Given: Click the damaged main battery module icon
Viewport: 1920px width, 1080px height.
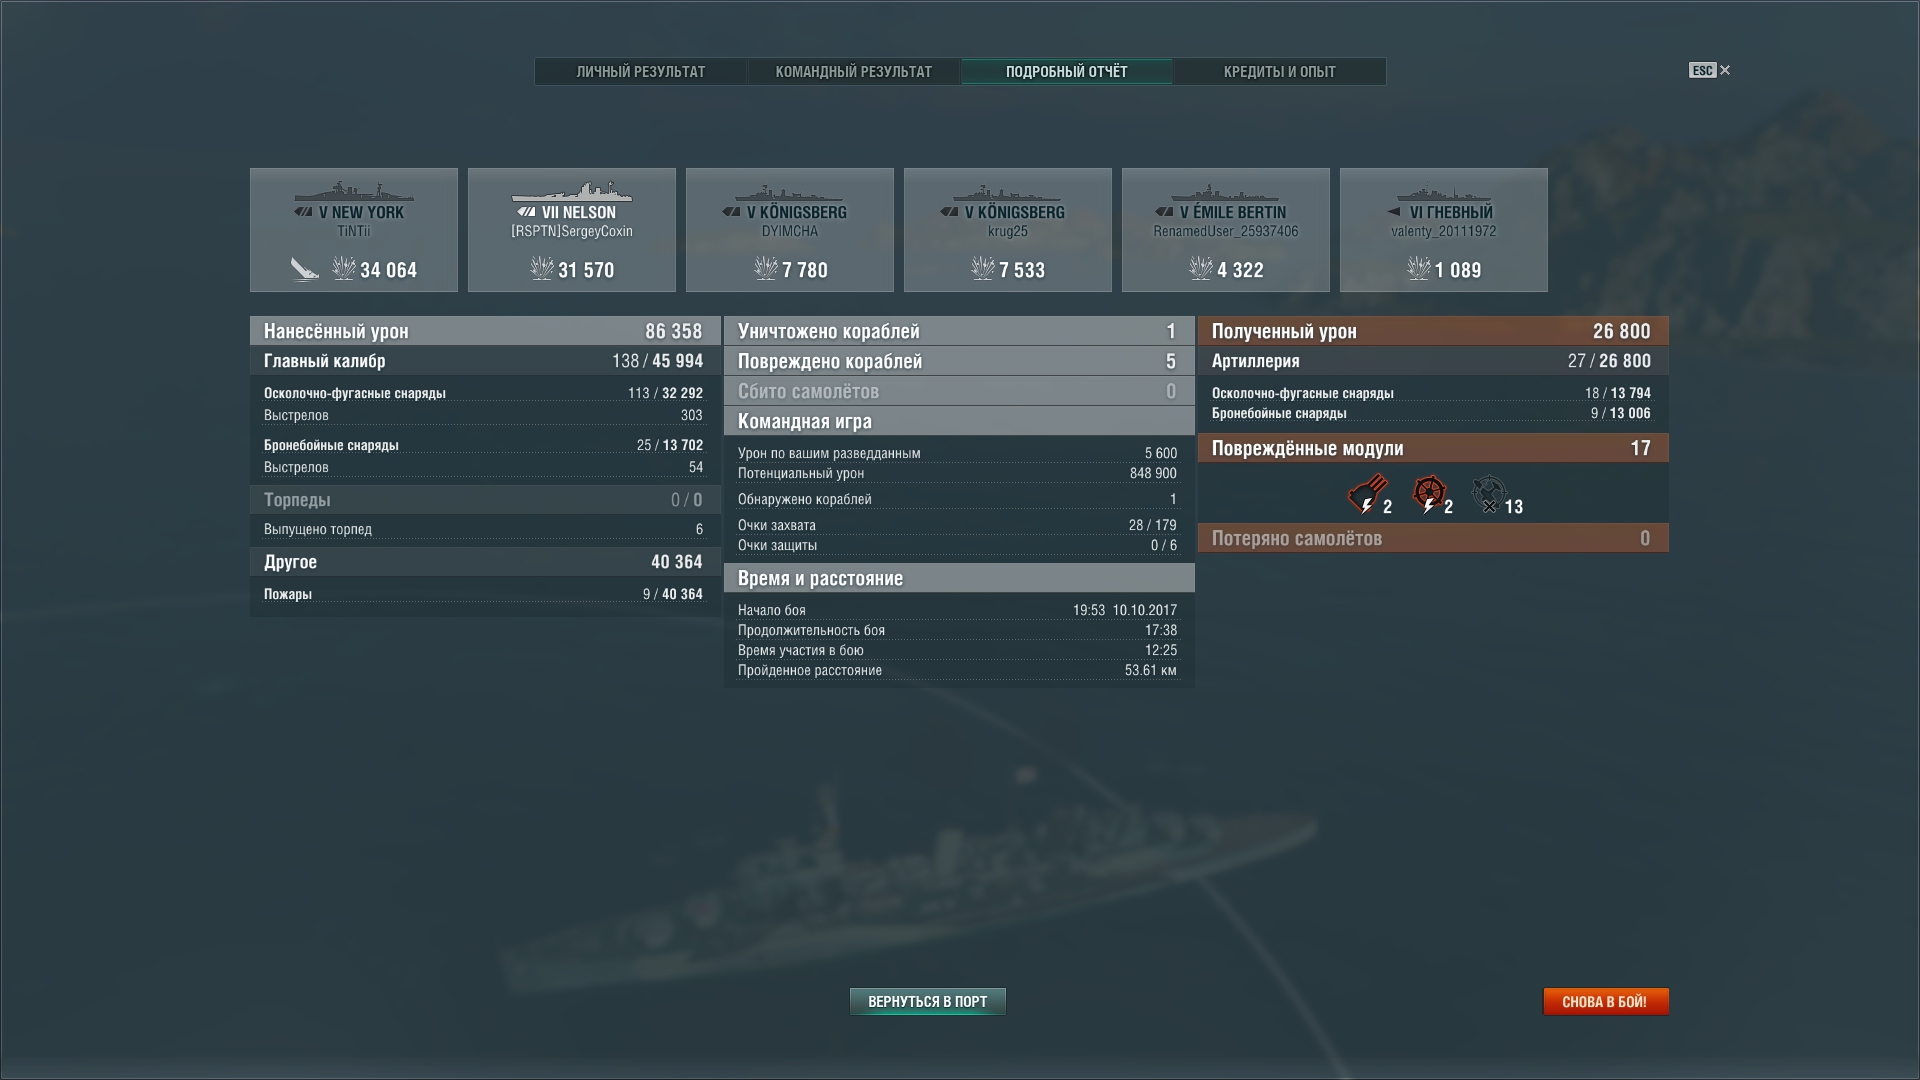Looking at the screenshot, I should 1366,493.
